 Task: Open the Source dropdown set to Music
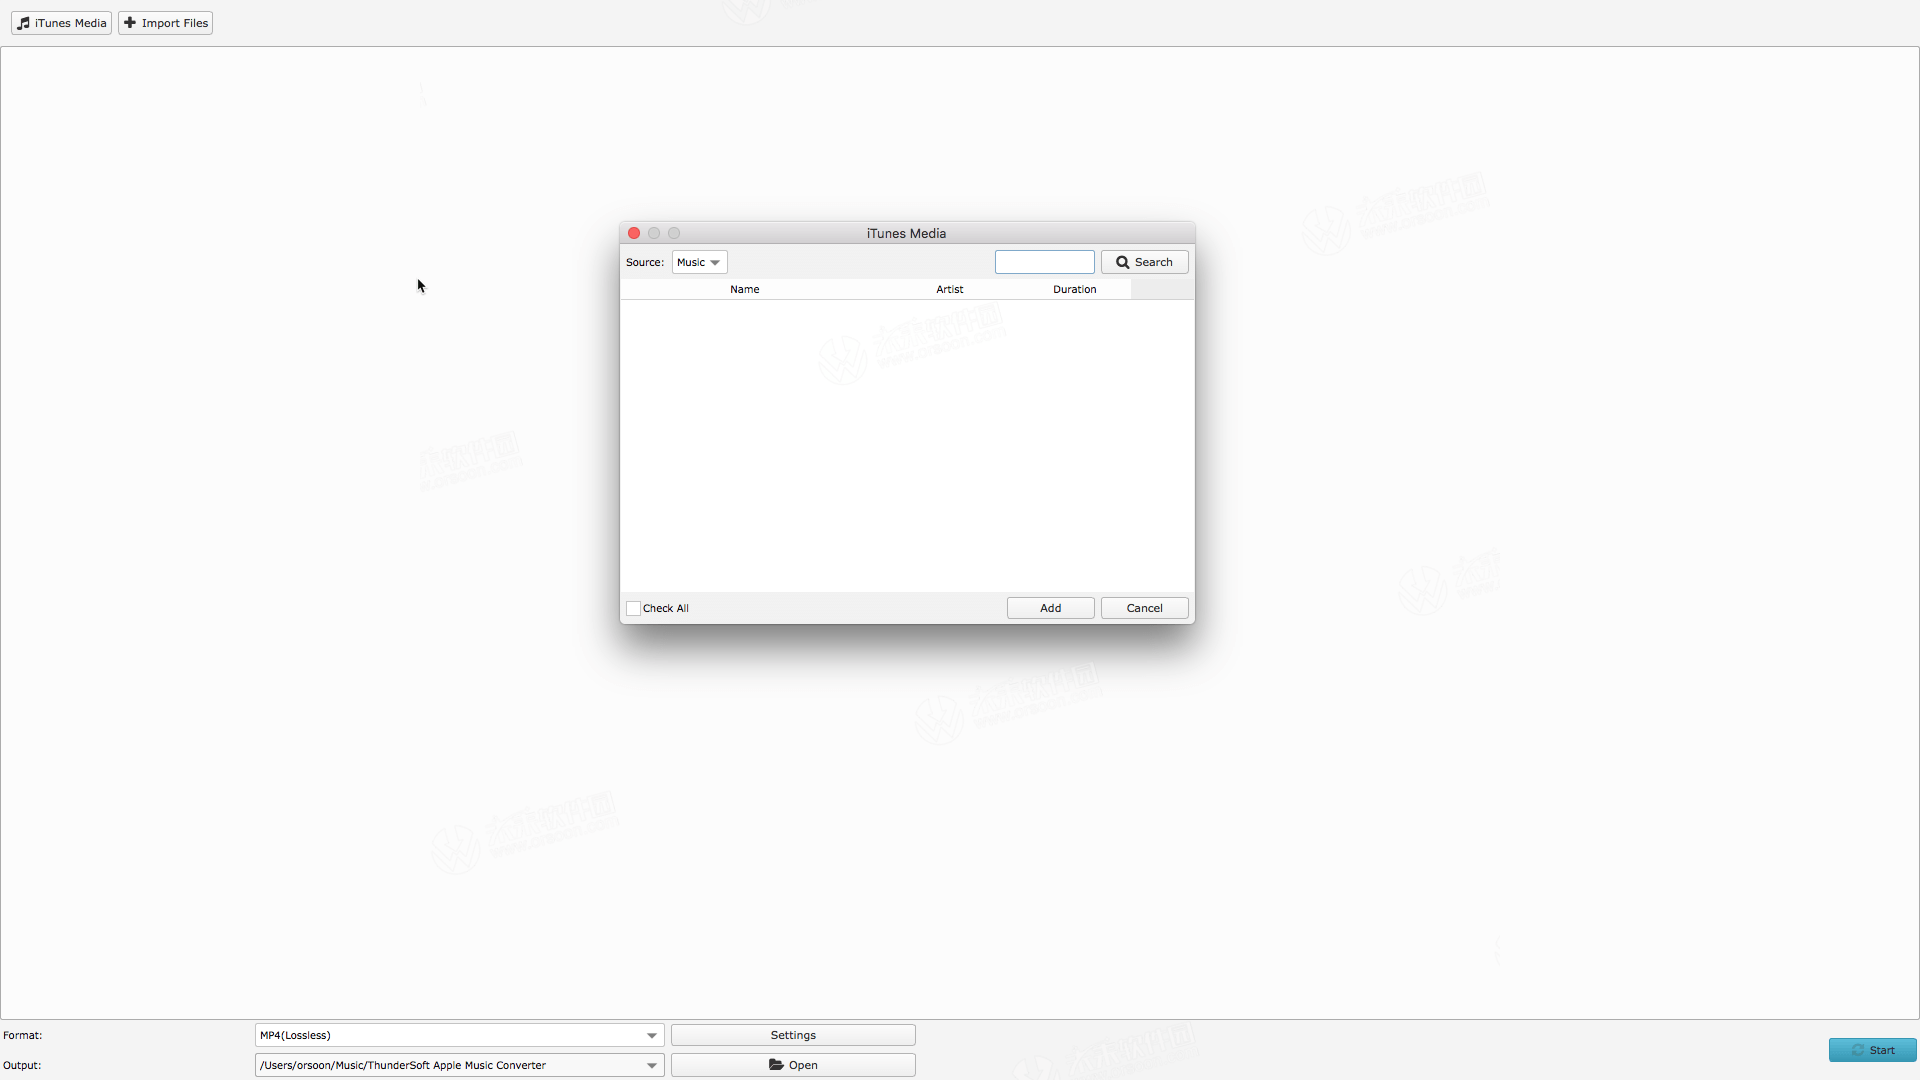[x=699, y=262]
